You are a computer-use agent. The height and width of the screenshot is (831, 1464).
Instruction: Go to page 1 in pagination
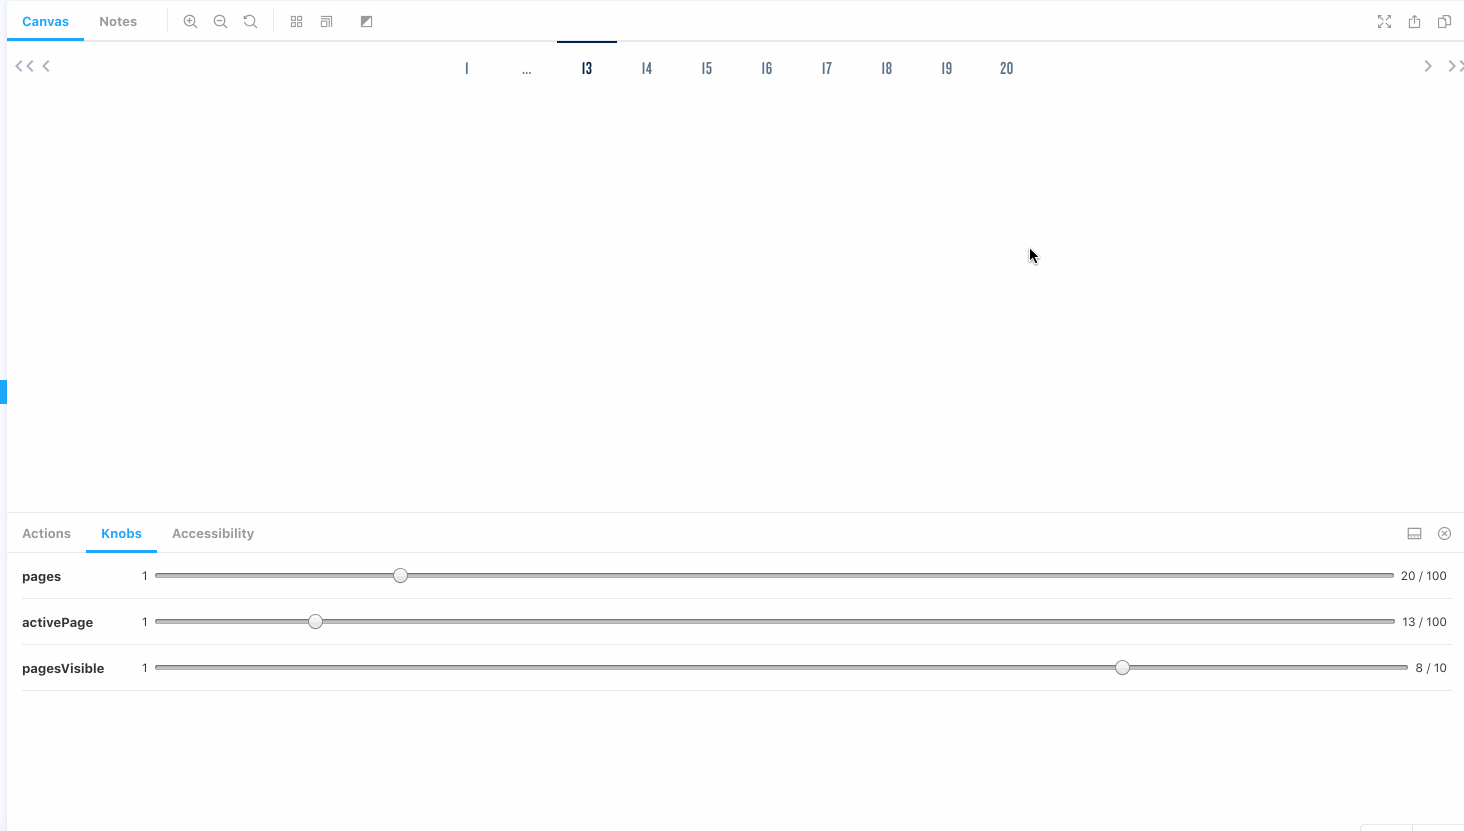pos(467,68)
